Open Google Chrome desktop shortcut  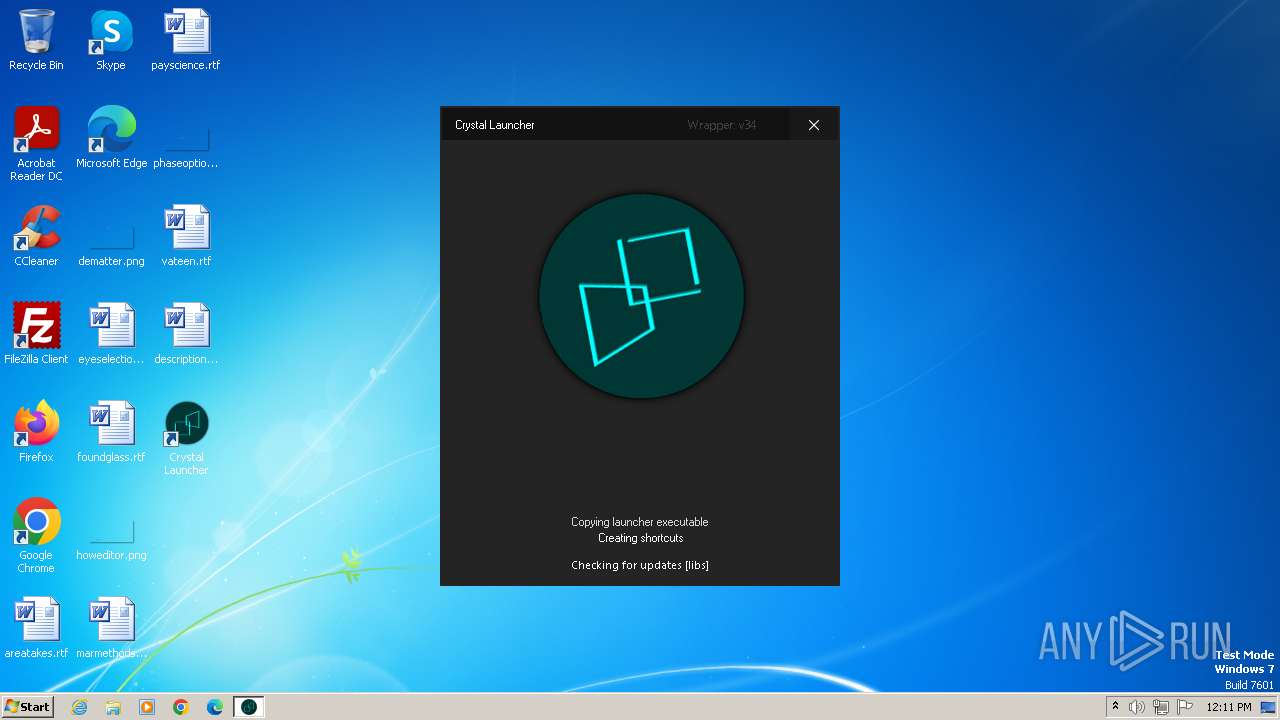[36, 536]
